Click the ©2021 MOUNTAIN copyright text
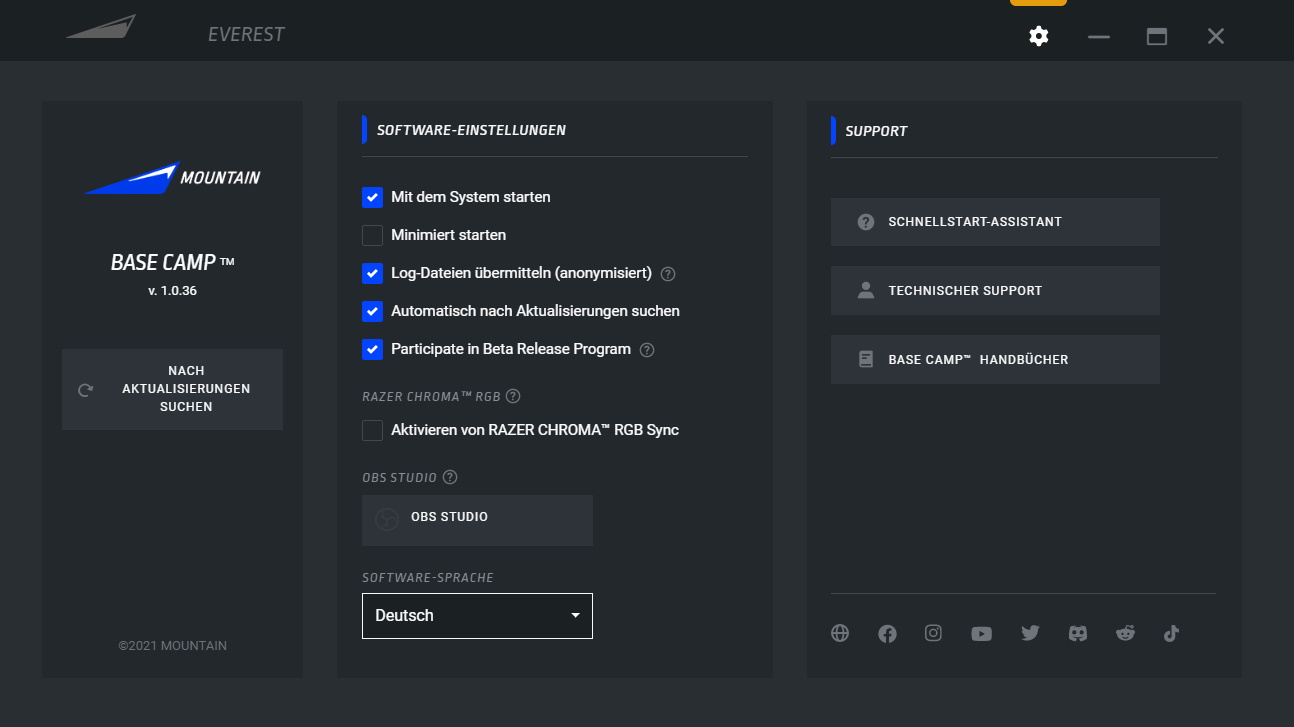The image size is (1294, 727). pyautogui.click(x=172, y=646)
